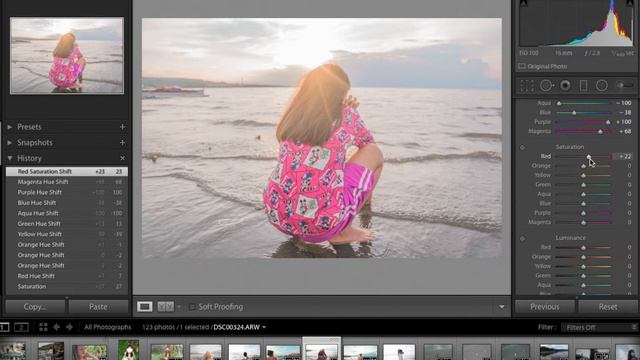Click the Orange saturation slider handle

583,166
